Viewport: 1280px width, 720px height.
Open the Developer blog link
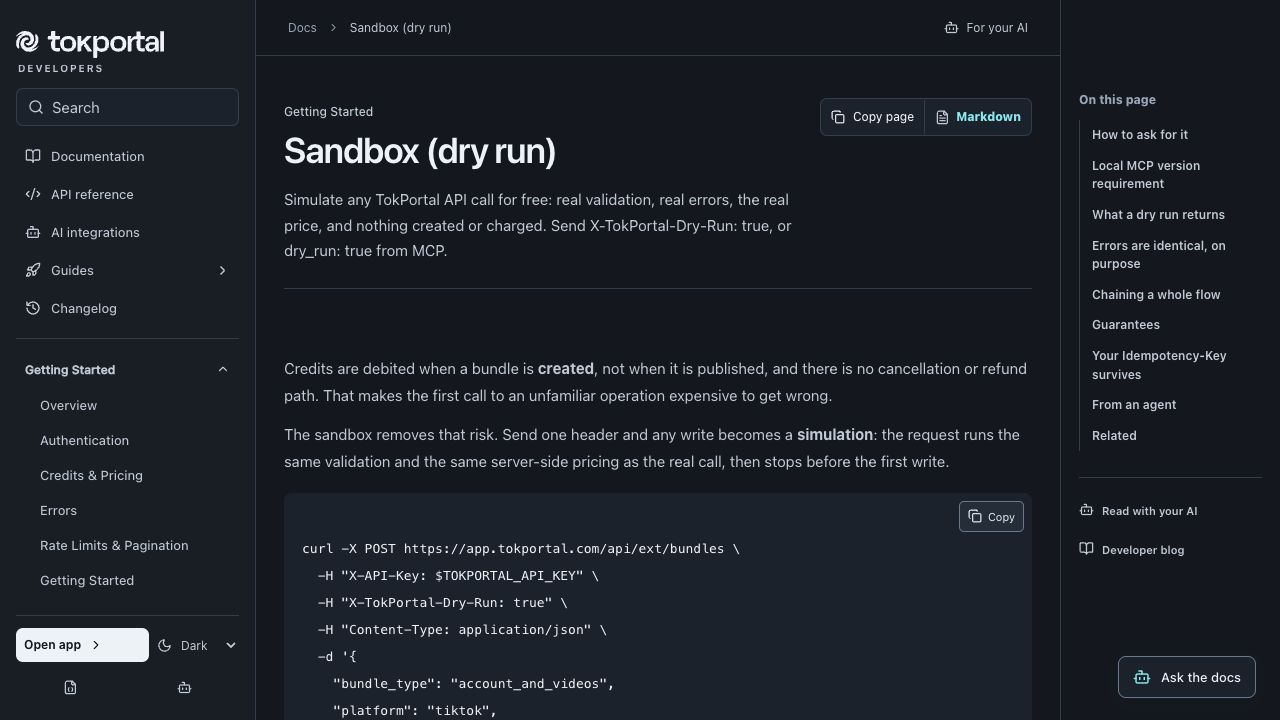tap(1132, 549)
